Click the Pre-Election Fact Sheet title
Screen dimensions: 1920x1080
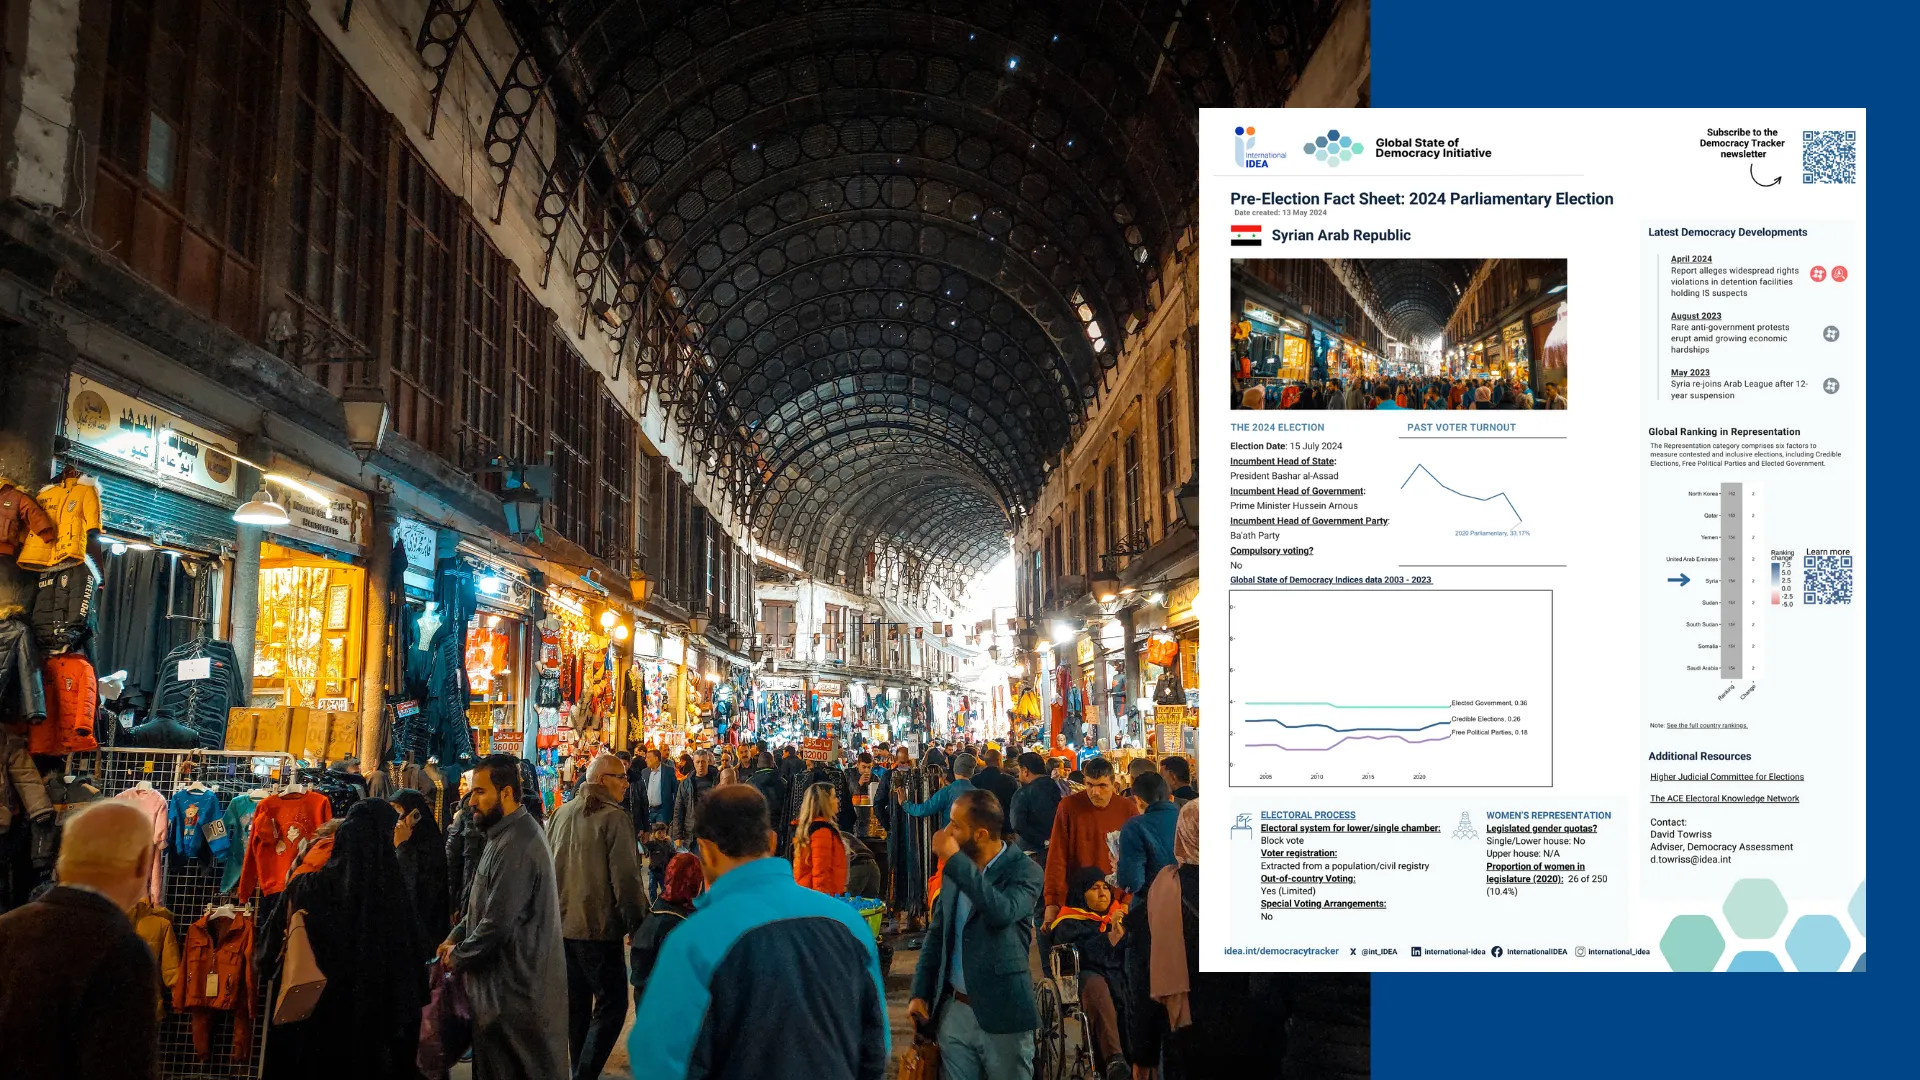(x=1421, y=199)
